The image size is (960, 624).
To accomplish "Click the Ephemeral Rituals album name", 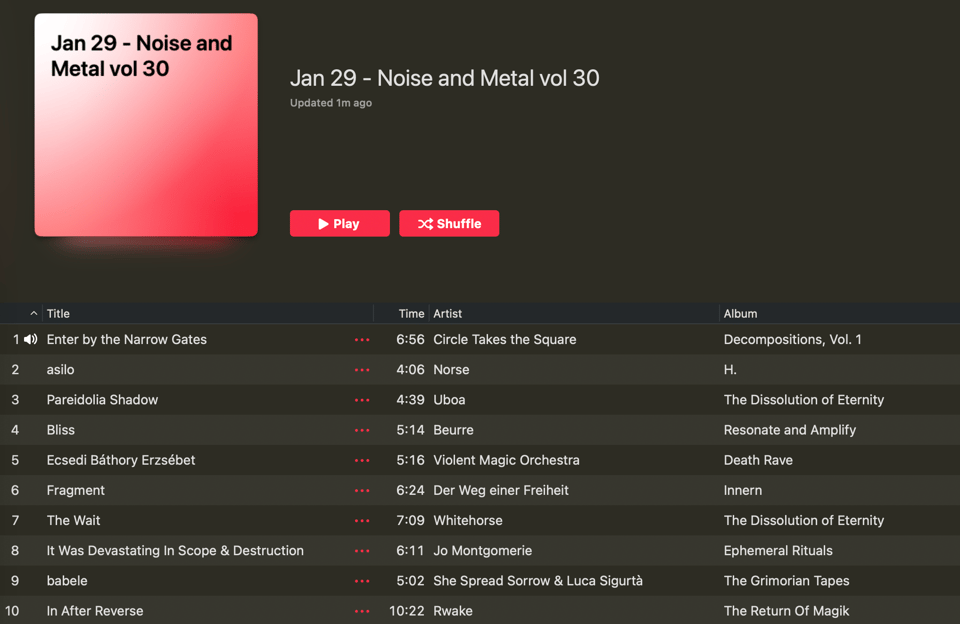I will coord(778,551).
